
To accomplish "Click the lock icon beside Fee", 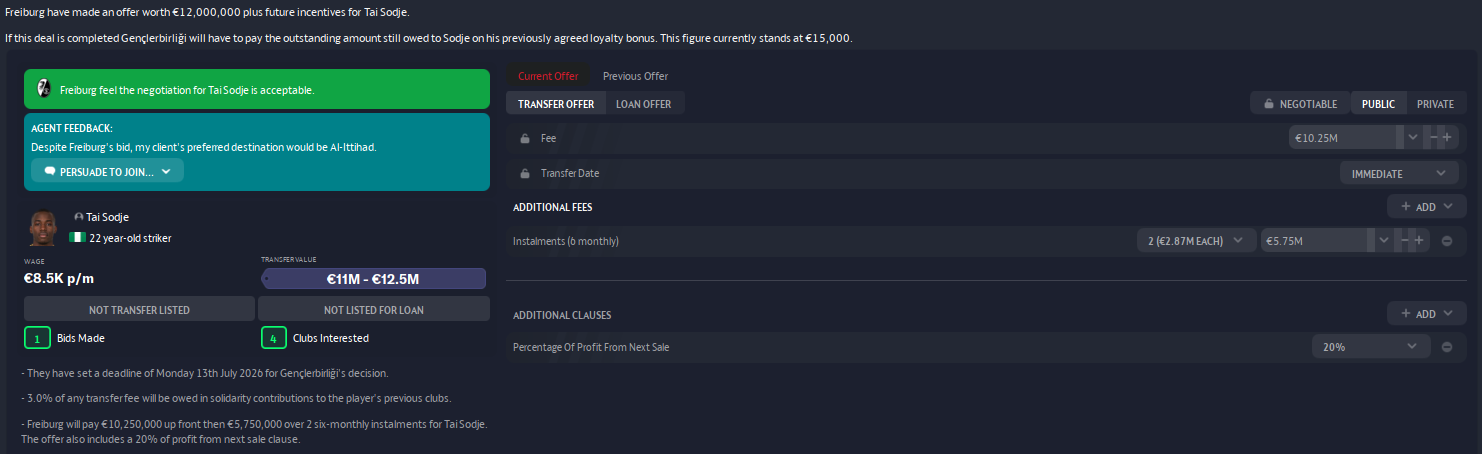I will 525,138.
